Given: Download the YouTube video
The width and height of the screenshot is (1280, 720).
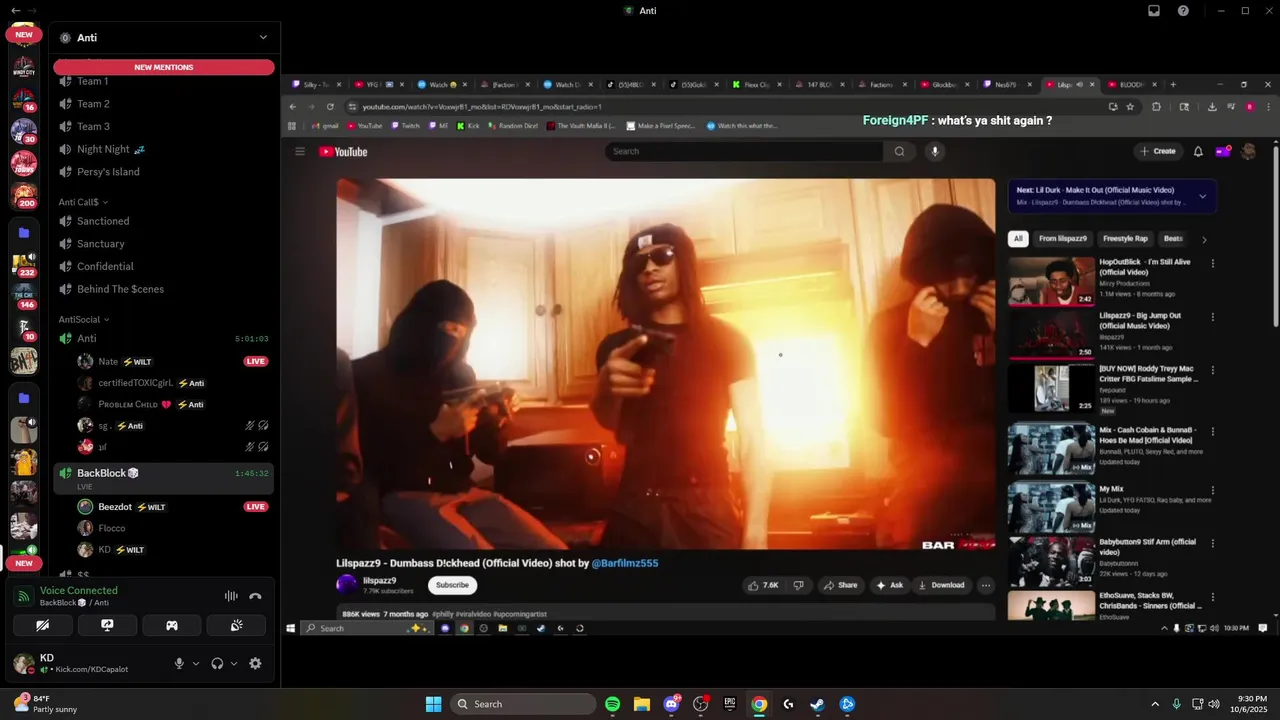Looking at the screenshot, I should (941, 585).
